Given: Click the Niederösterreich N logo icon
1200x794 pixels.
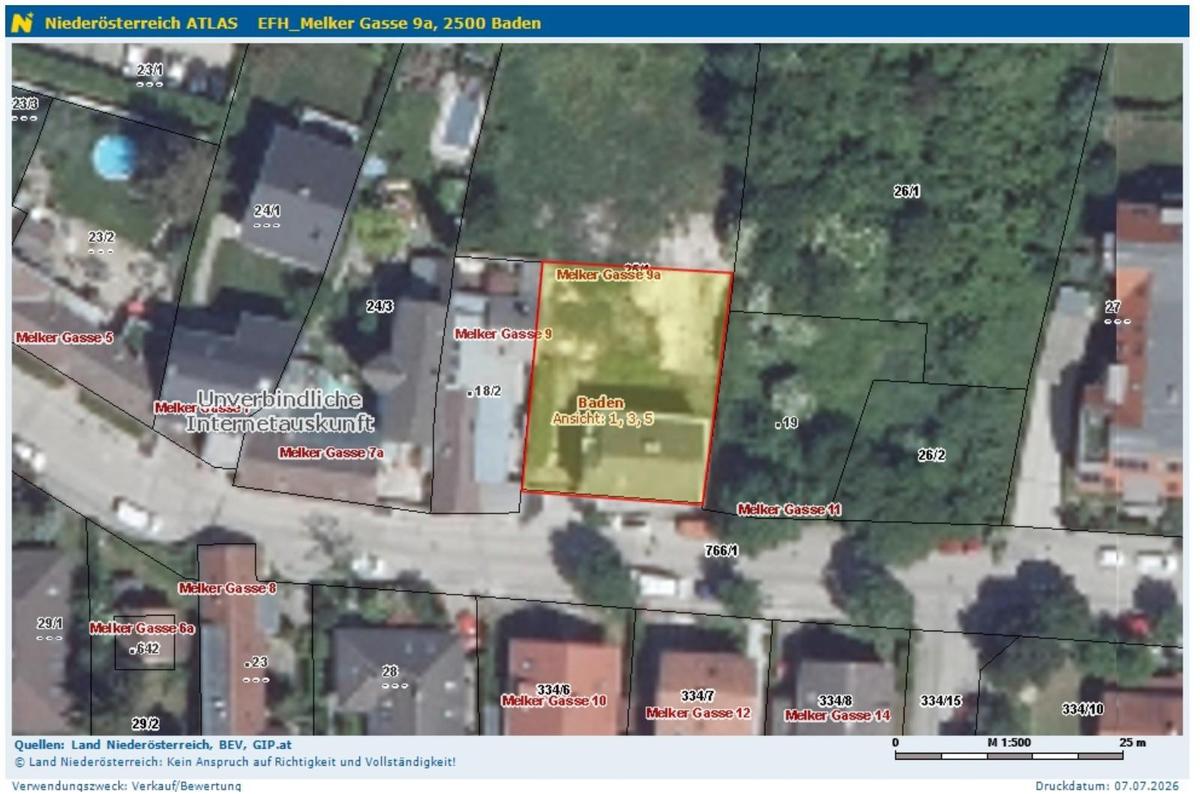Looking at the screenshot, I should [x=23, y=22].
